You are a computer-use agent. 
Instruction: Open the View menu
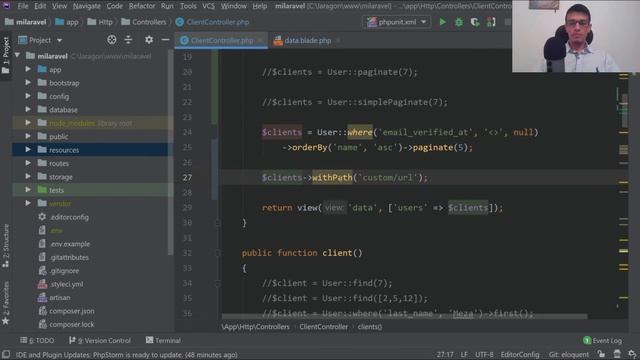coord(59,6)
